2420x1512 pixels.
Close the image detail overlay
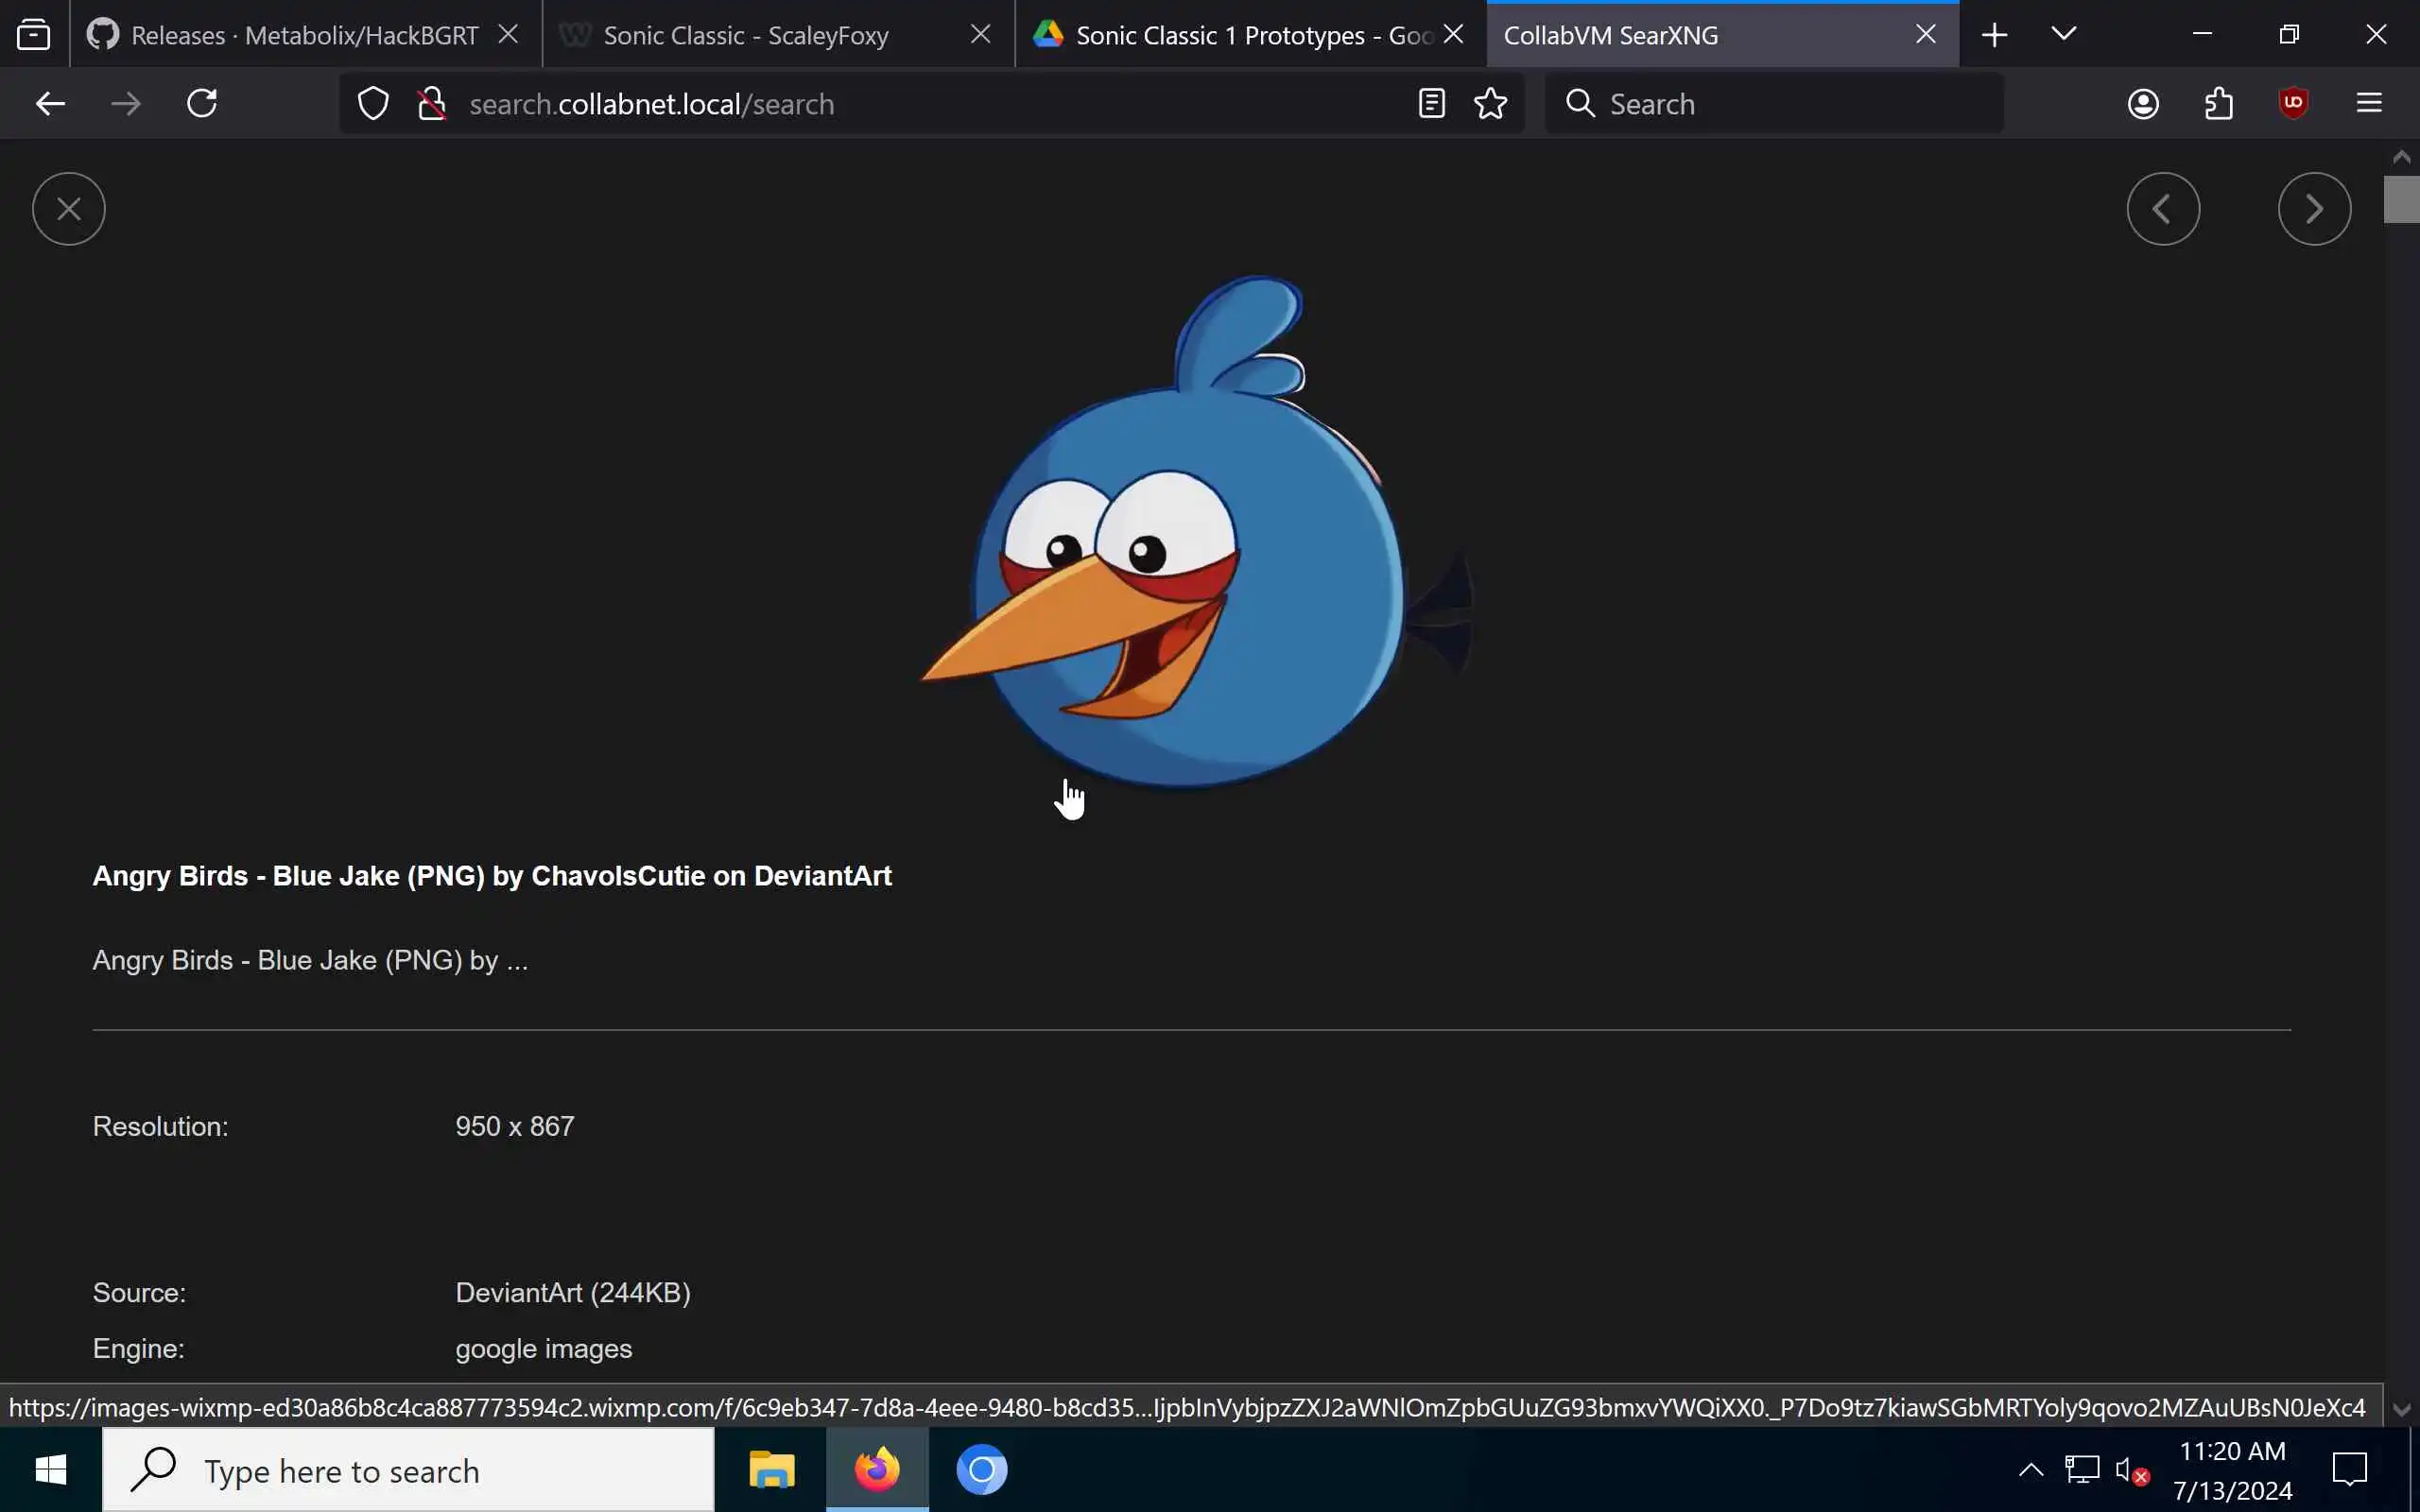(68, 209)
